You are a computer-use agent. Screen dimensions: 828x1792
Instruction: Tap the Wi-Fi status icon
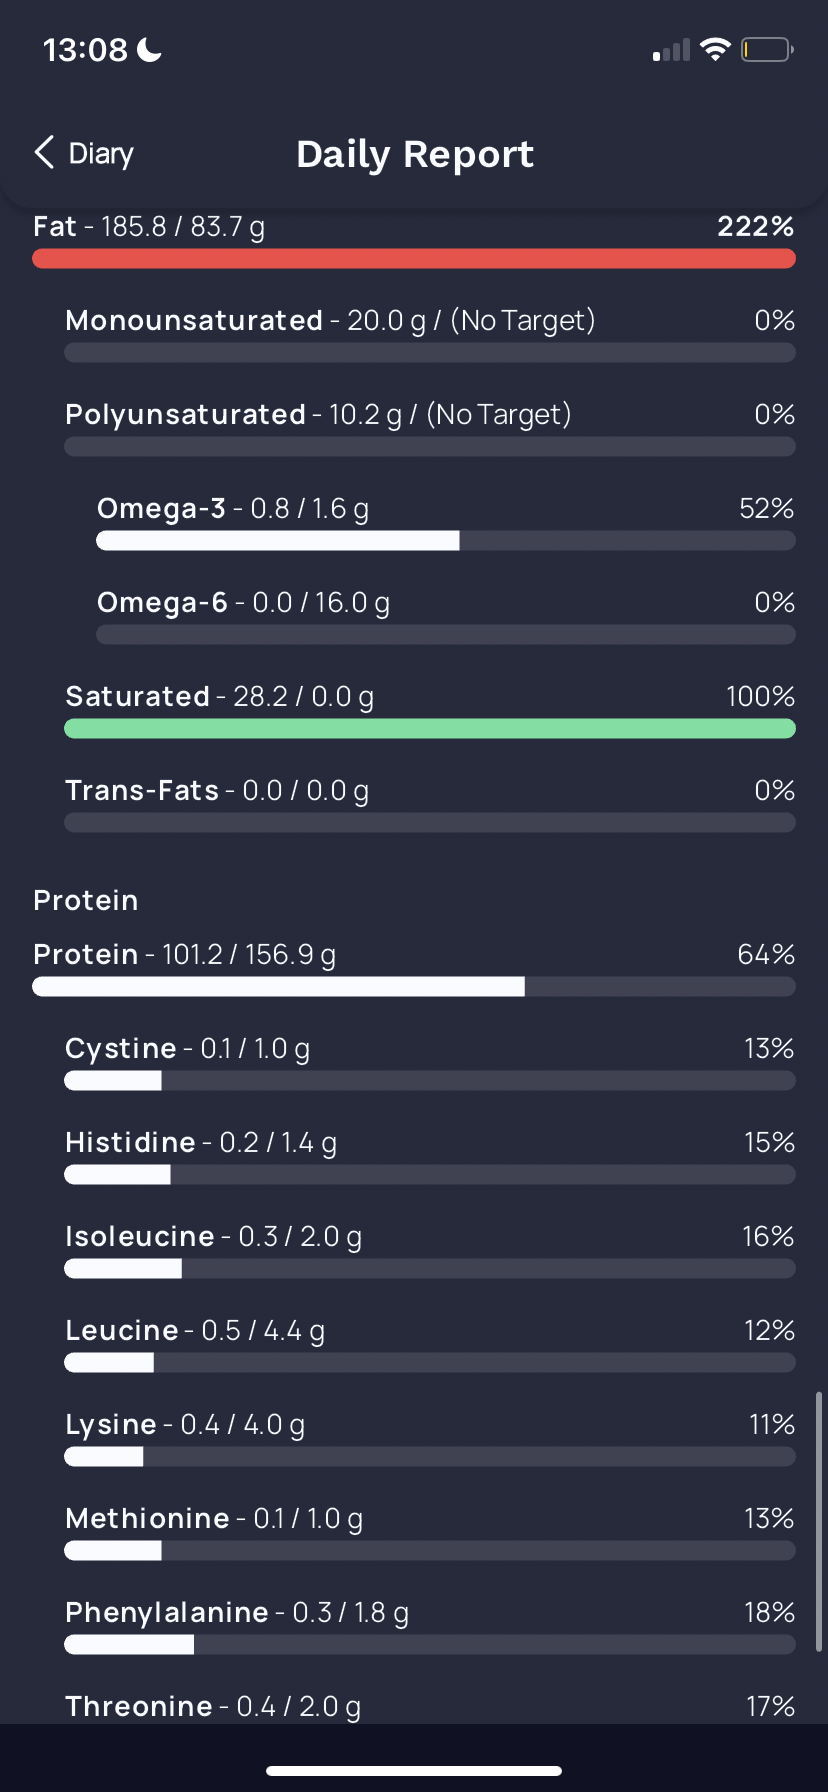(715, 49)
